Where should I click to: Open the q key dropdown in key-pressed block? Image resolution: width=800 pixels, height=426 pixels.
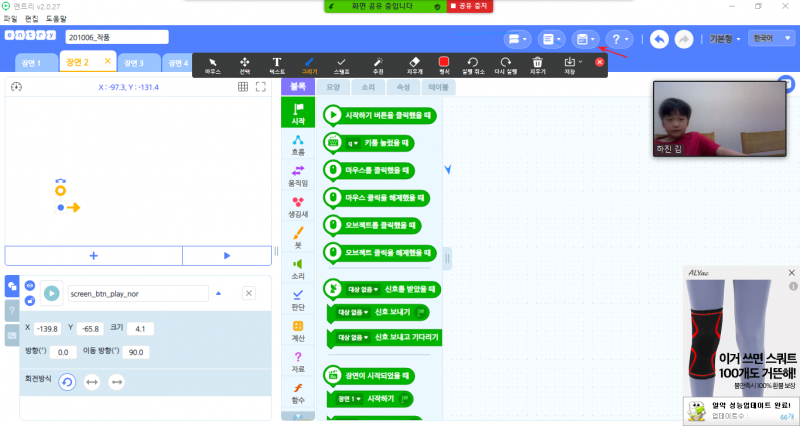point(353,143)
